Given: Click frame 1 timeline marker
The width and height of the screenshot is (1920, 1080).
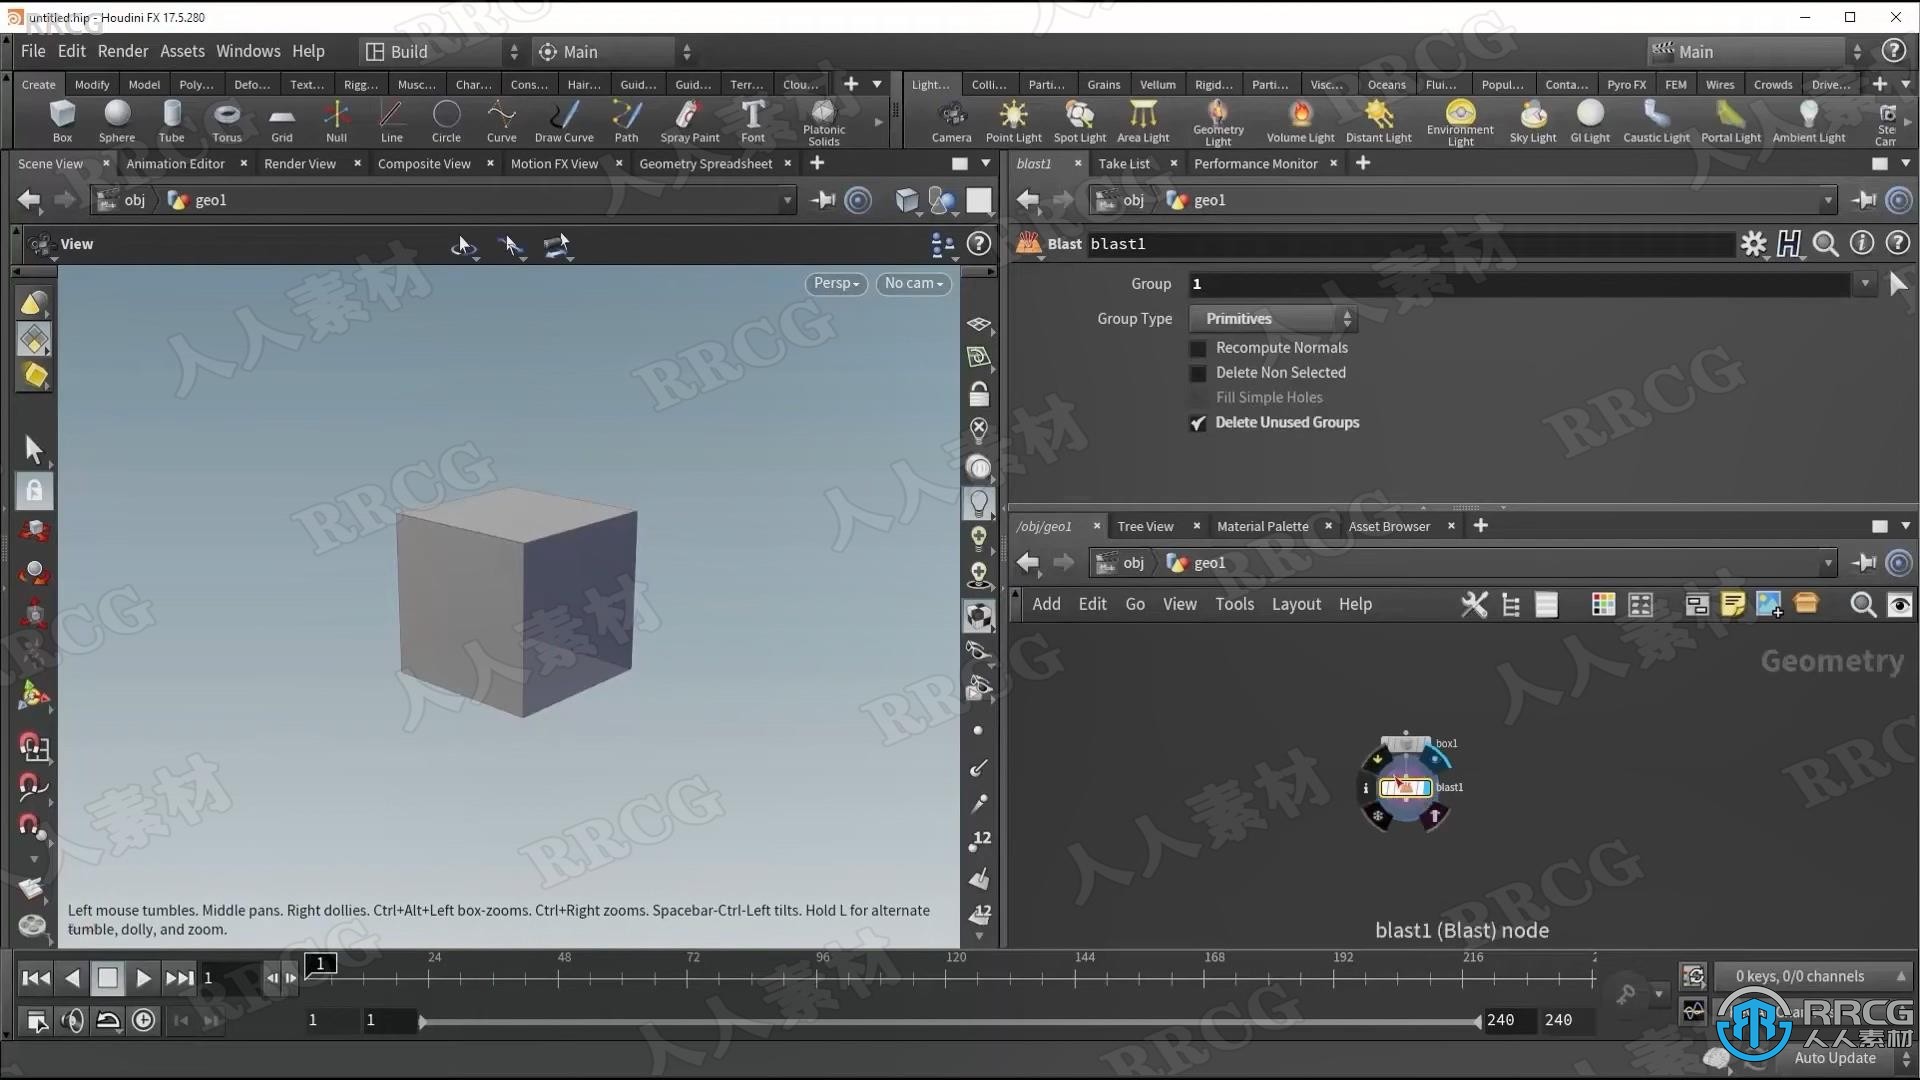Looking at the screenshot, I should [x=320, y=963].
